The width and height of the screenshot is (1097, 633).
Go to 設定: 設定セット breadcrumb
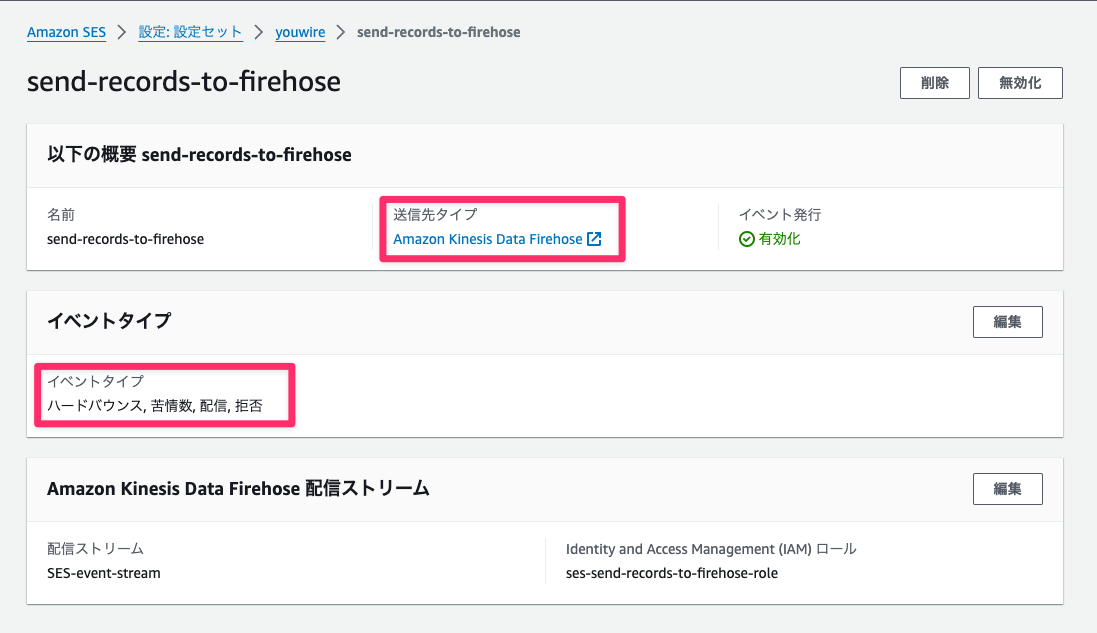[190, 32]
